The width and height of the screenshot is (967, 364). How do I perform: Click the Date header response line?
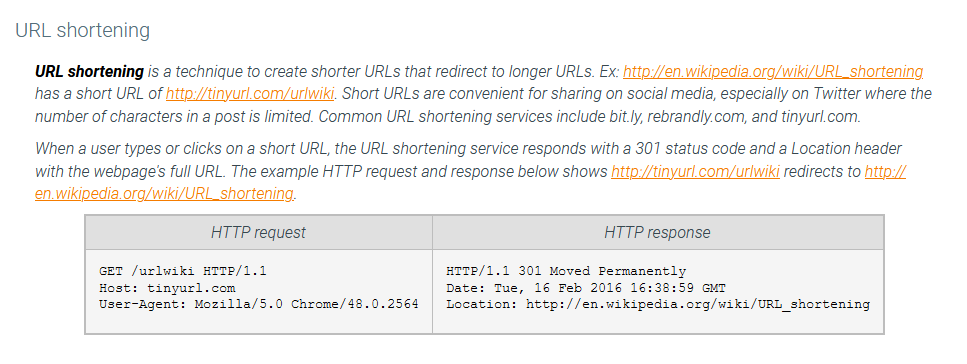tap(586, 287)
